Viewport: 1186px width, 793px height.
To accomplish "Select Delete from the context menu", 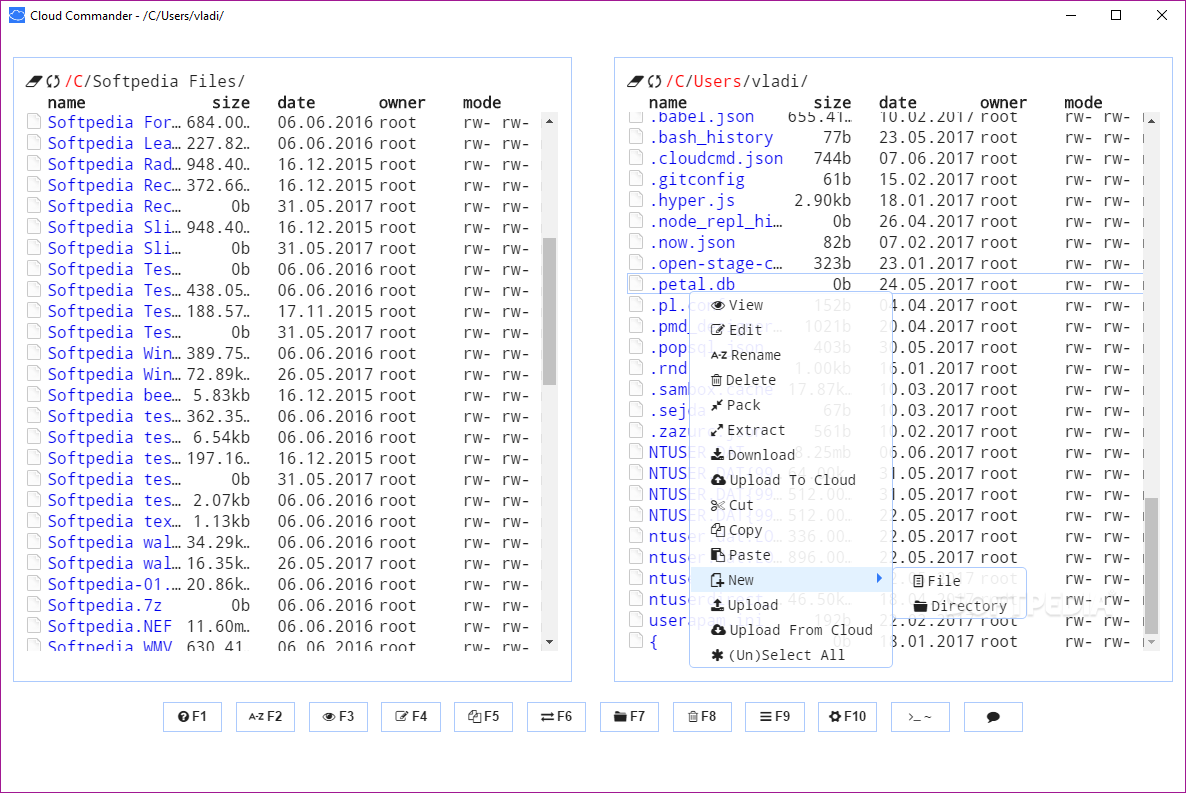I will 791,380.
